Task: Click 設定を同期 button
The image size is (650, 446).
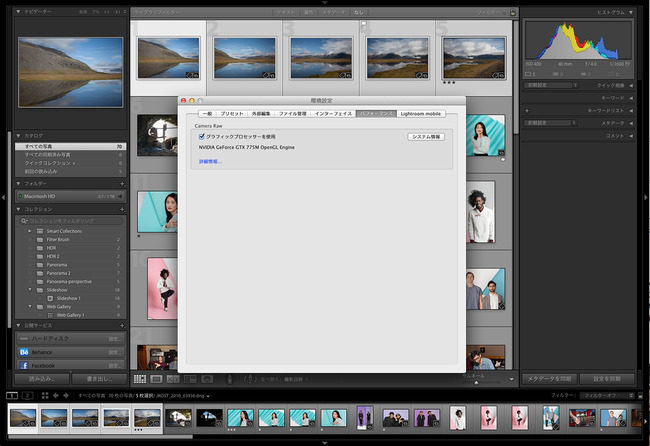Action: tap(607, 379)
